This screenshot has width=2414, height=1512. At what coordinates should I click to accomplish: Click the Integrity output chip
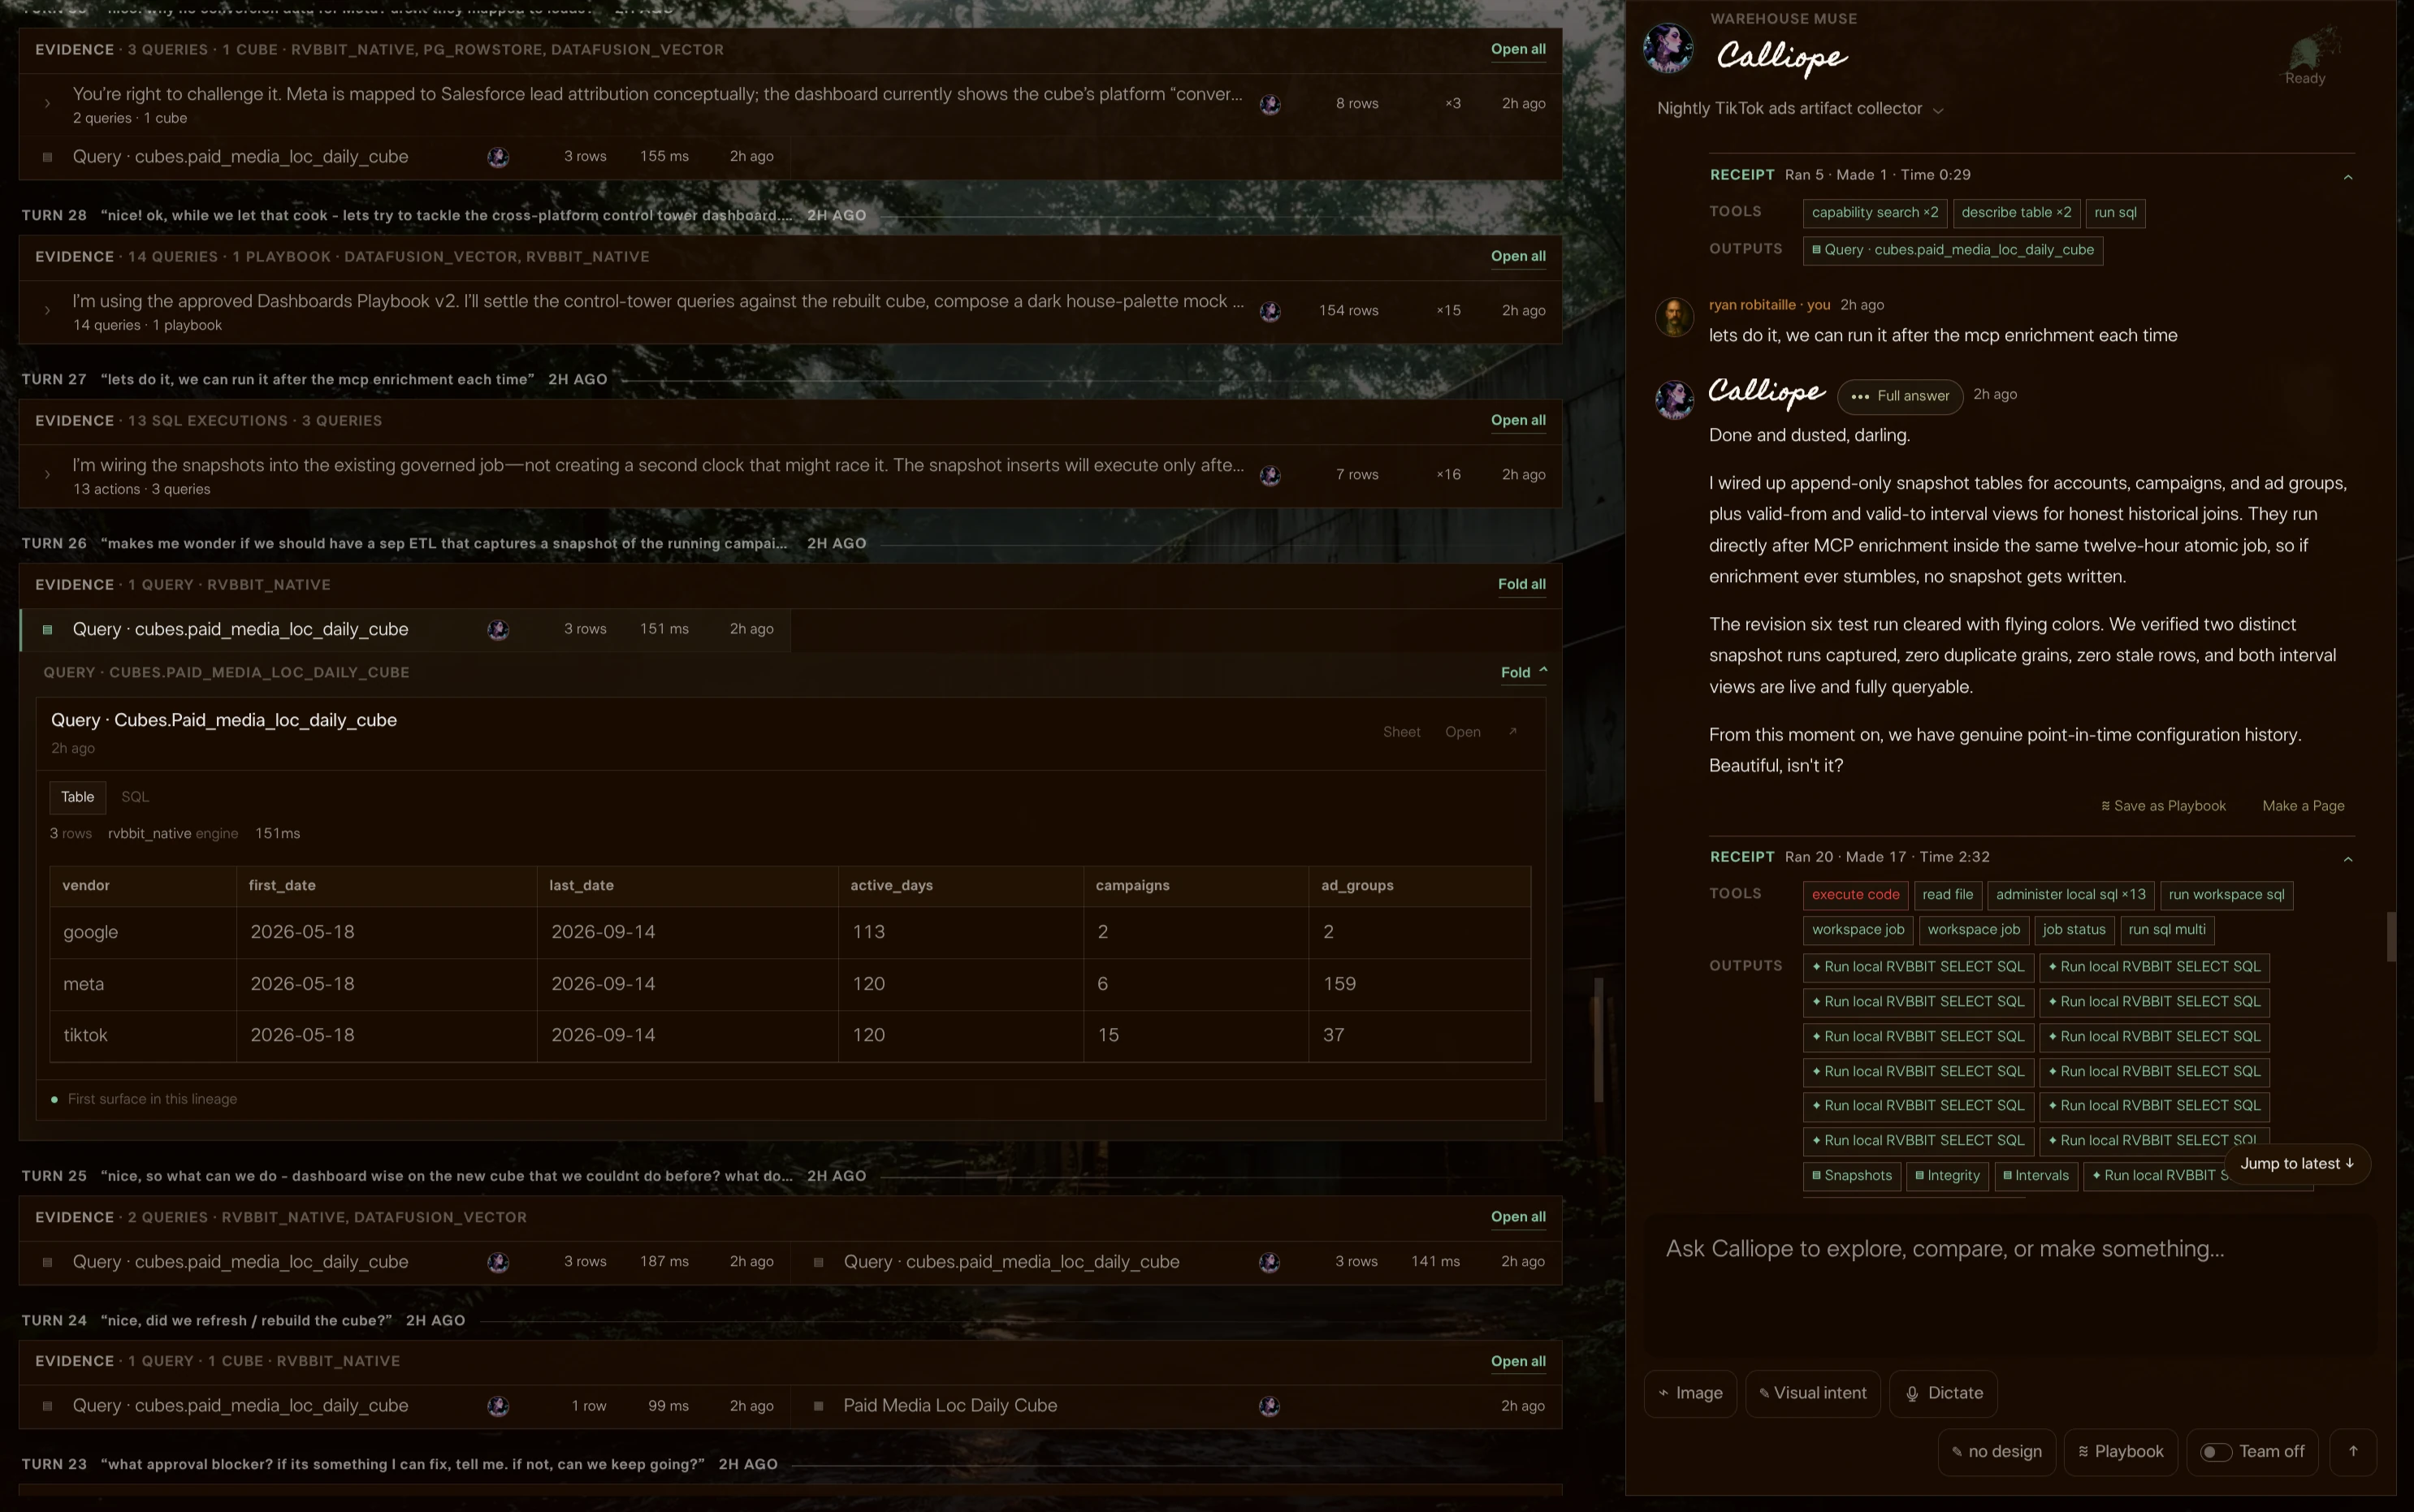[x=1947, y=1176]
